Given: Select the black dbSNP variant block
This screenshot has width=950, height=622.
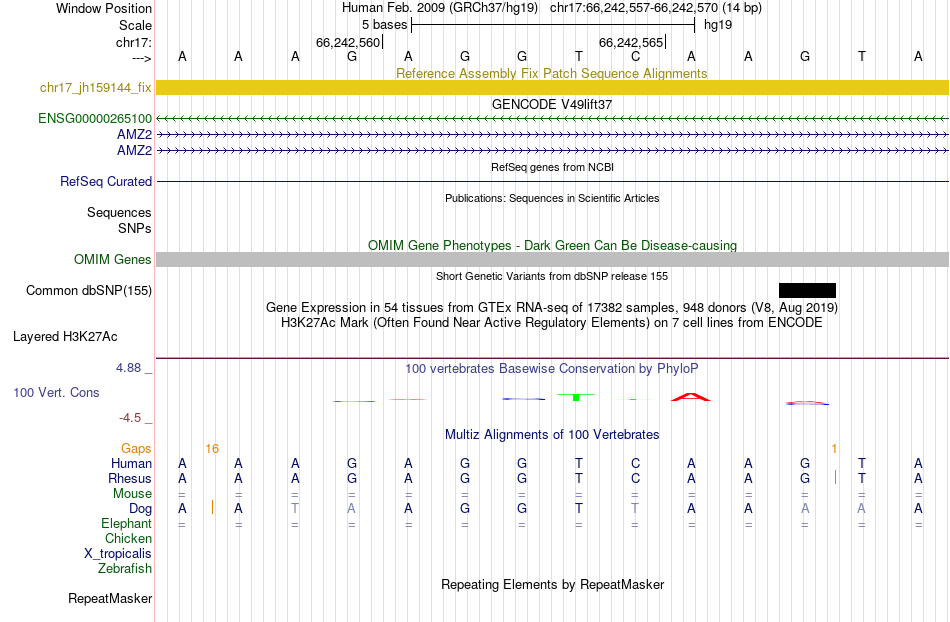Looking at the screenshot, I should click(x=807, y=291).
